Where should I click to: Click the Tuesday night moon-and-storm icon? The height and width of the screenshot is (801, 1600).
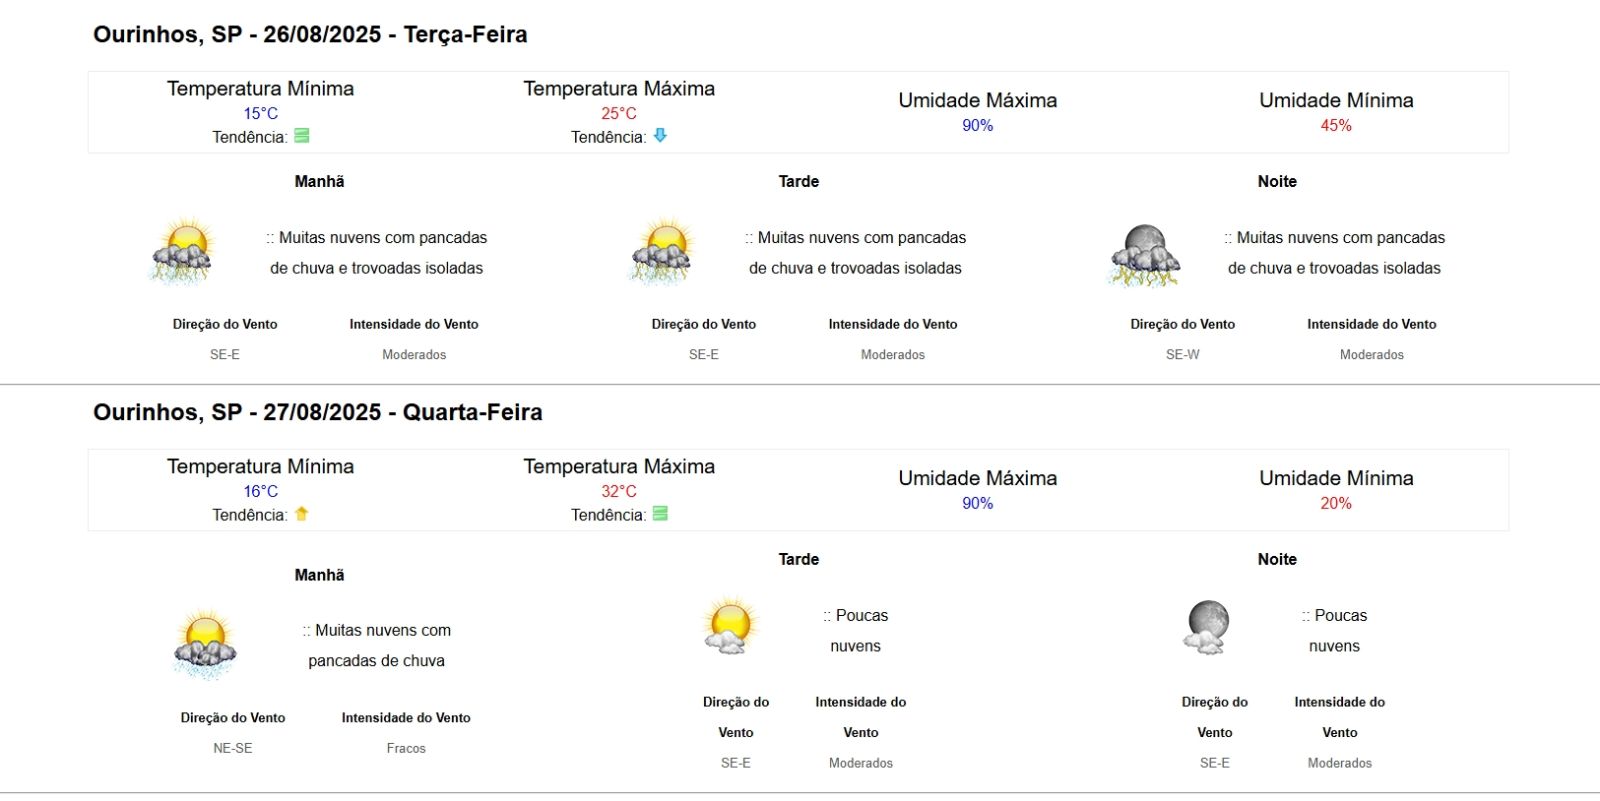[1144, 255]
